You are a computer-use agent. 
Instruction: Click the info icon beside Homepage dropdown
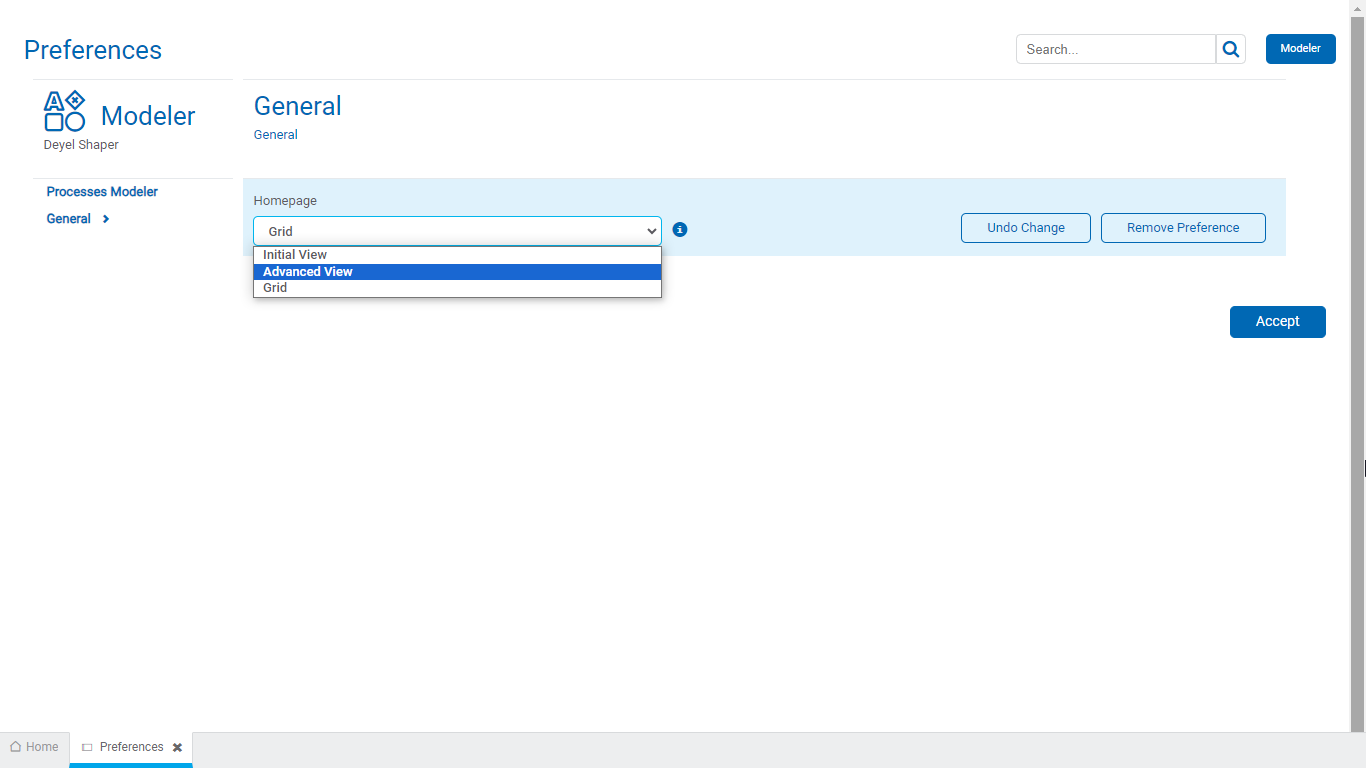coord(680,230)
